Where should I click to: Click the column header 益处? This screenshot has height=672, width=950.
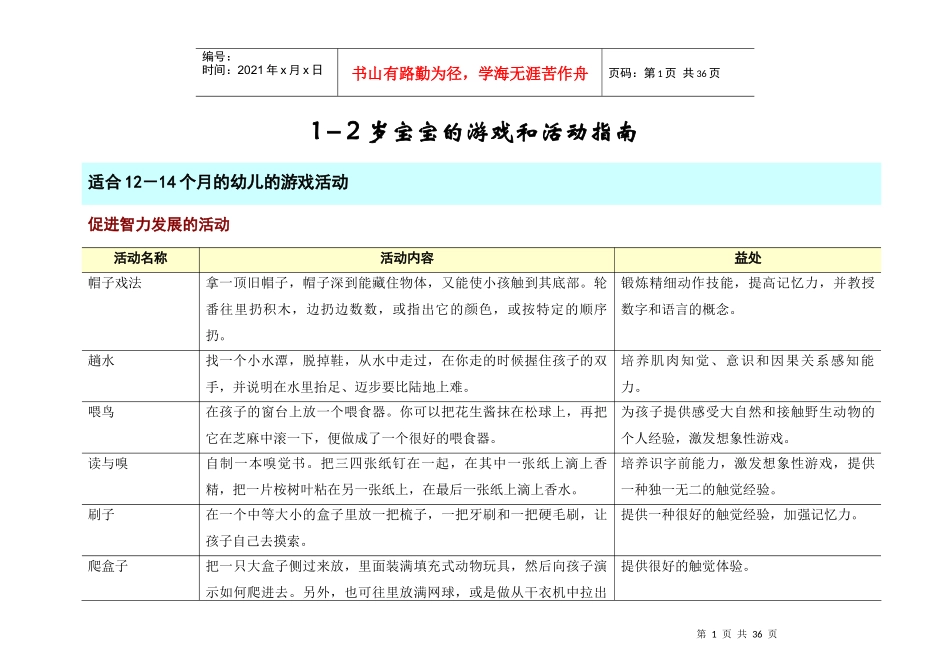(x=748, y=259)
